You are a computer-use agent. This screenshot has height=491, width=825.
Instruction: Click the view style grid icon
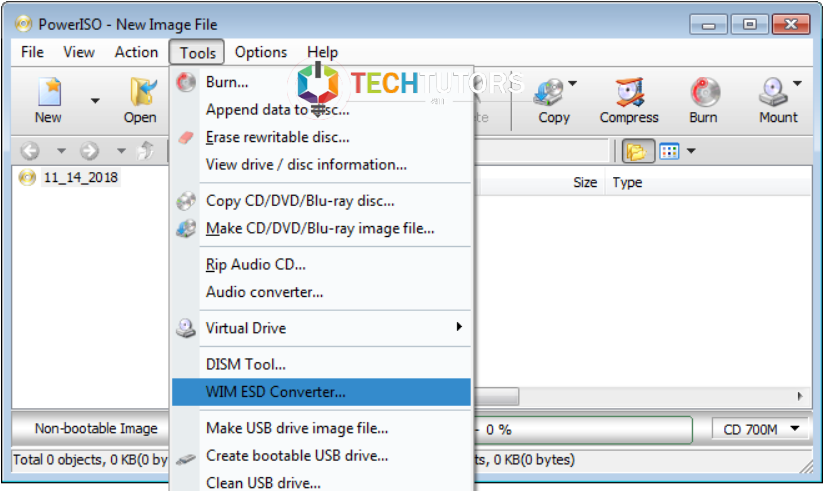(x=669, y=152)
